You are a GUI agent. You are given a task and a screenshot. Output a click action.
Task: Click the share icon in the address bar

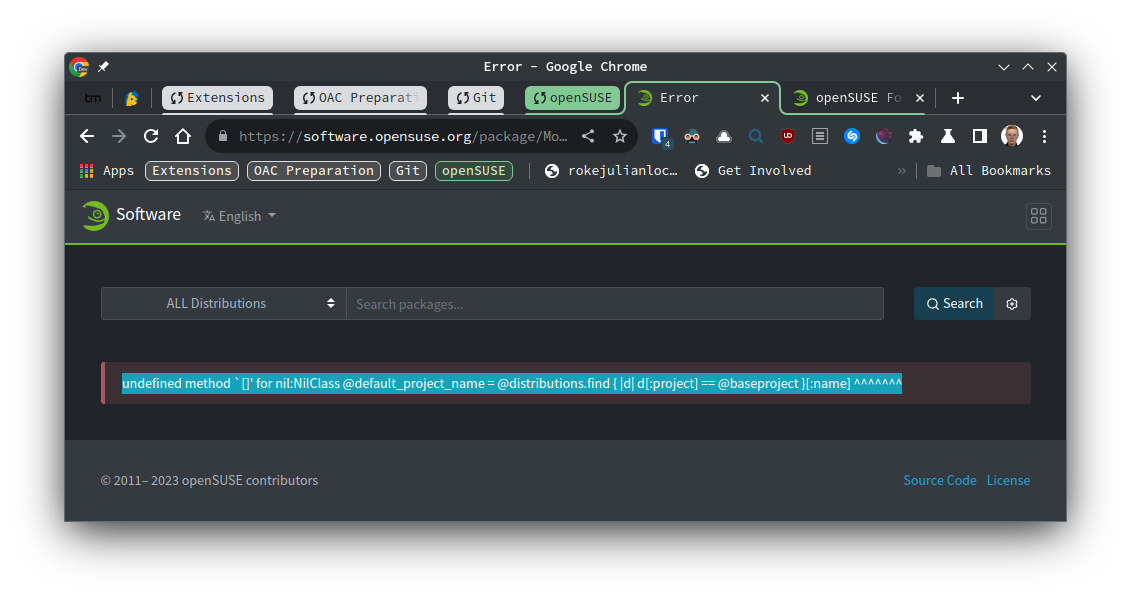tap(588, 136)
